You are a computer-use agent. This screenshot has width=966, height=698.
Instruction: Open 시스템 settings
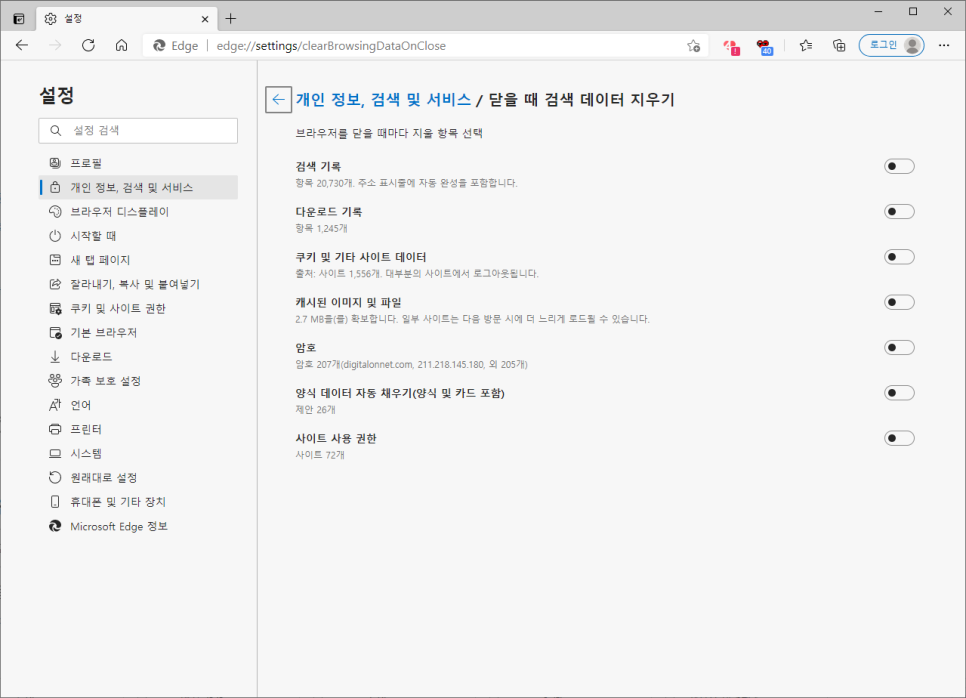(138, 453)
